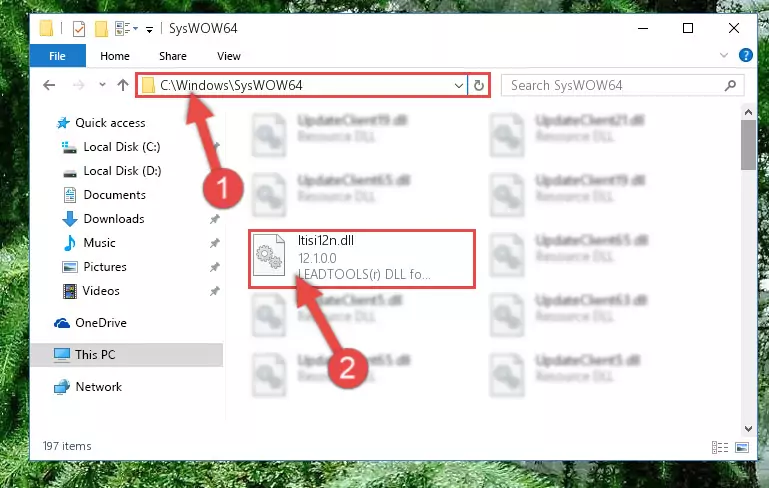Select Quick access in navigation pane
This screenshot has height=488, width=769.
[110, 123]
